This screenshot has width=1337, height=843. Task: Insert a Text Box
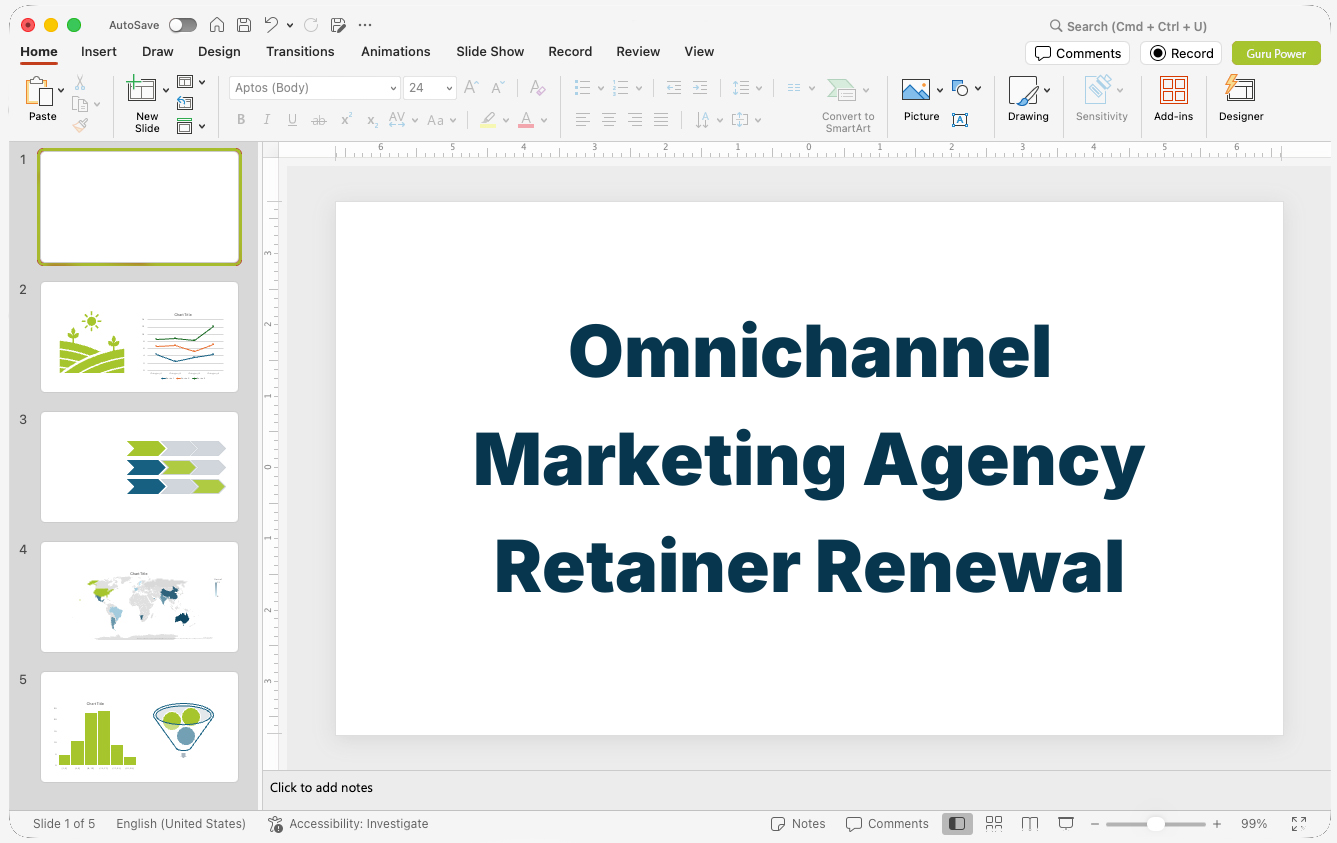pyautogui.click(x=960, y=120)
